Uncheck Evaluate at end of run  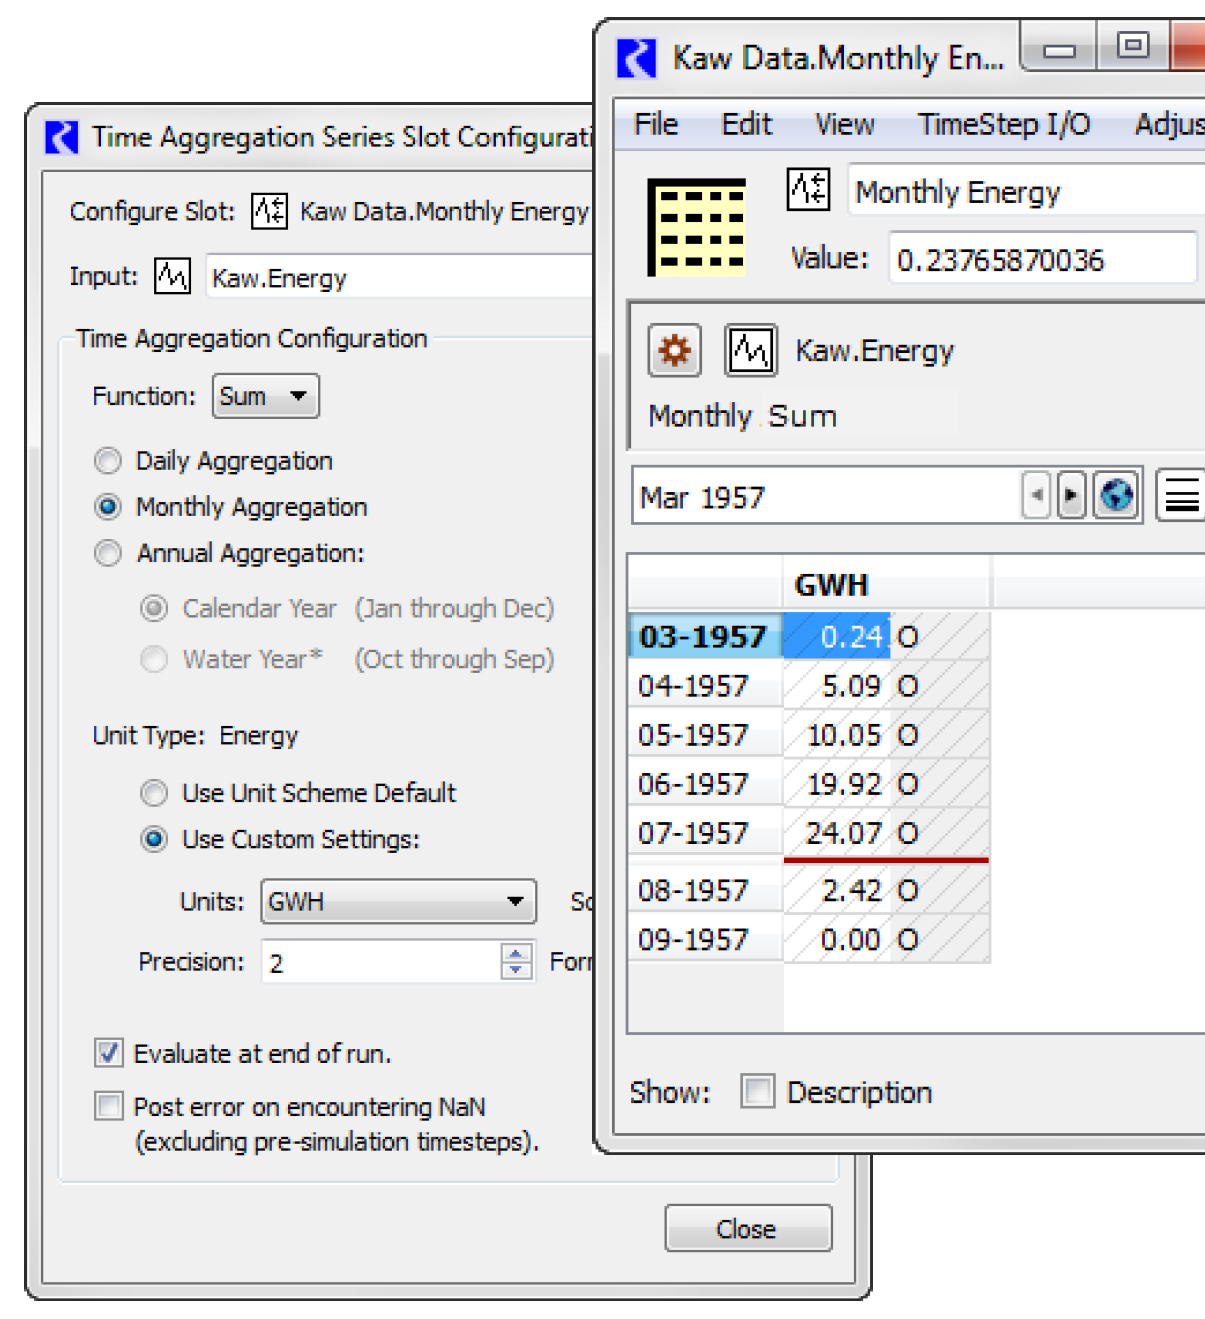pyautogui.click(x=109, y=1053)
